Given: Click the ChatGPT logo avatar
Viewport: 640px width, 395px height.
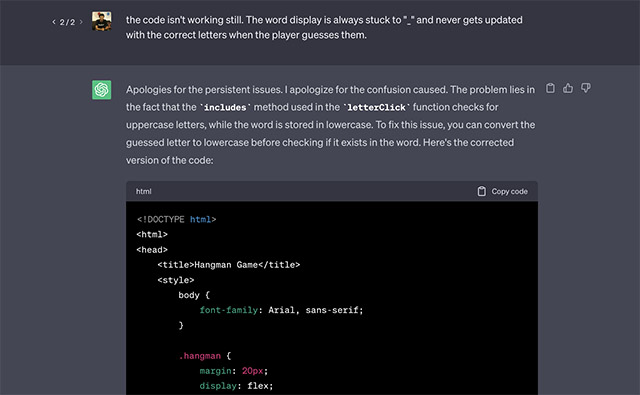Looking at the screenshot, I should click(102, 90).
